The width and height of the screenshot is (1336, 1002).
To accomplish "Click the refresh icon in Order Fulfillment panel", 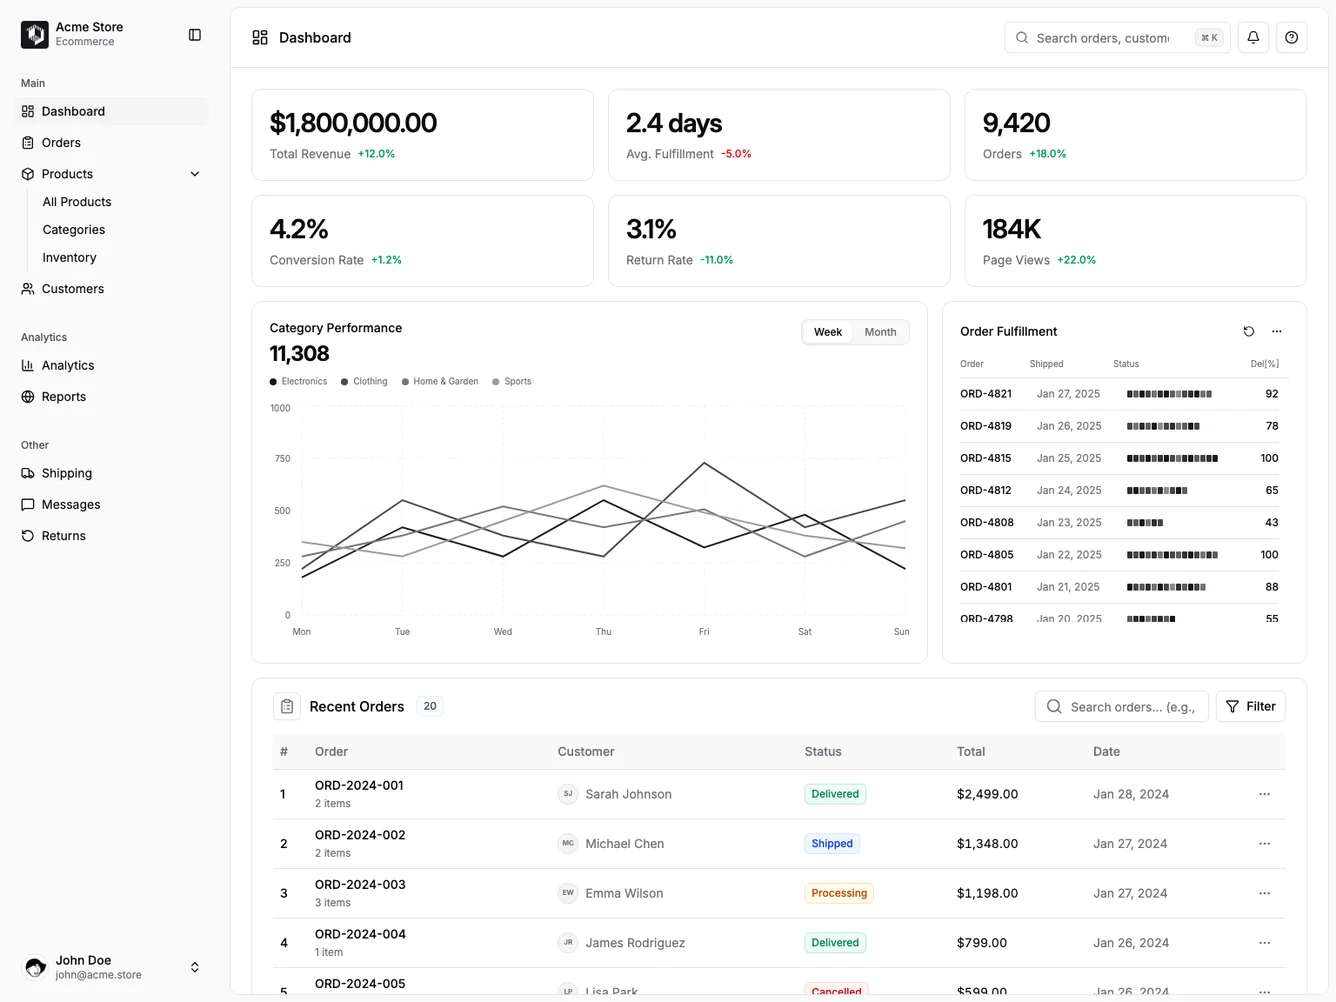I will point(1248,331).
